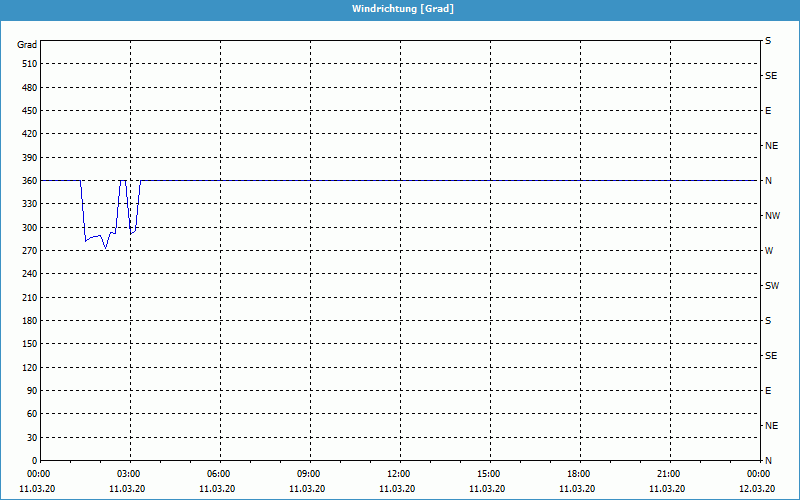Viewport: 800px width, 500px height.
Task: Select the 06:00 time axis label
Action: (218, 474)
